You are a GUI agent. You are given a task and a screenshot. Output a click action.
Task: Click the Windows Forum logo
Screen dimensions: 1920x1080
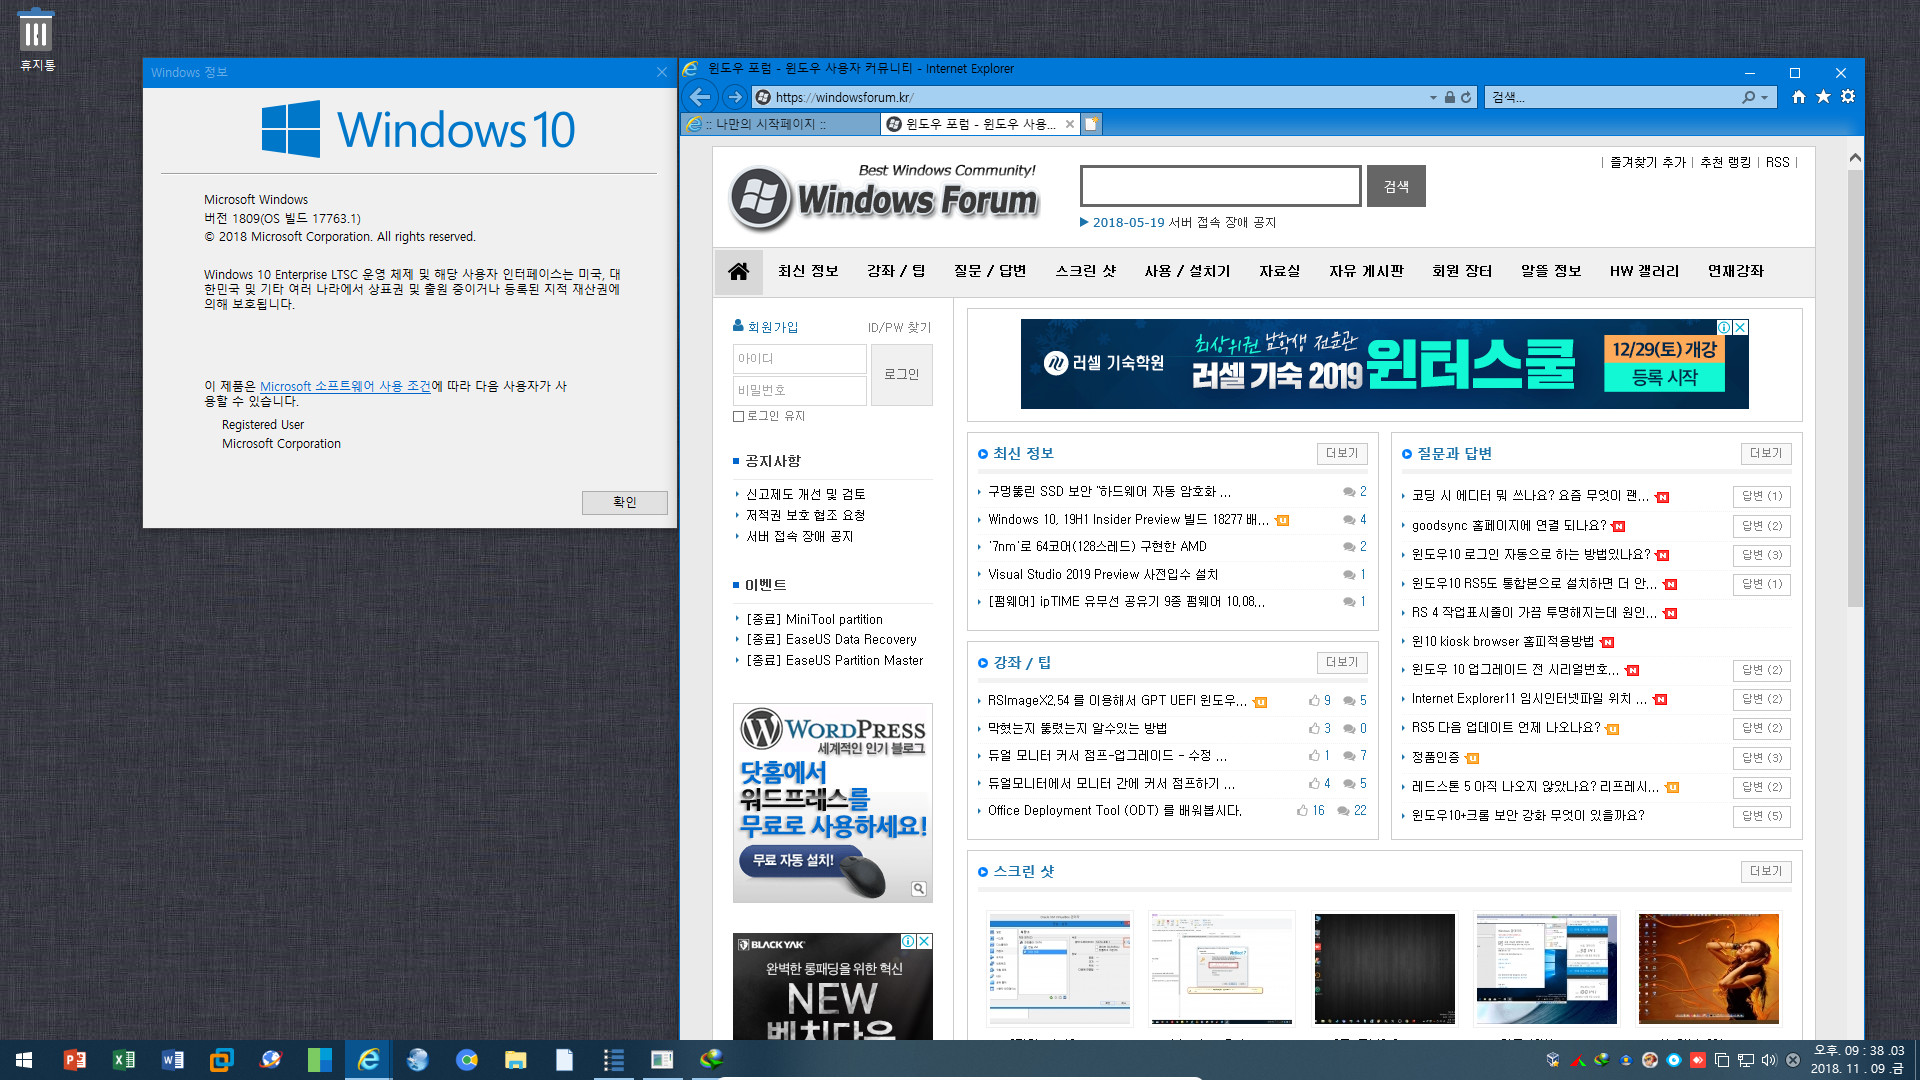885,197
